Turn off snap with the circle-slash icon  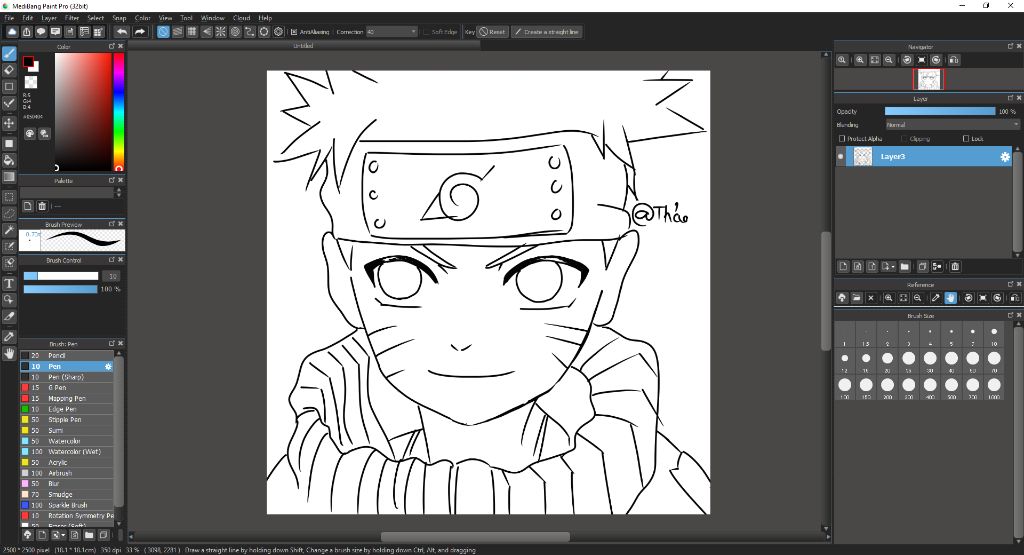coord(163,31)
